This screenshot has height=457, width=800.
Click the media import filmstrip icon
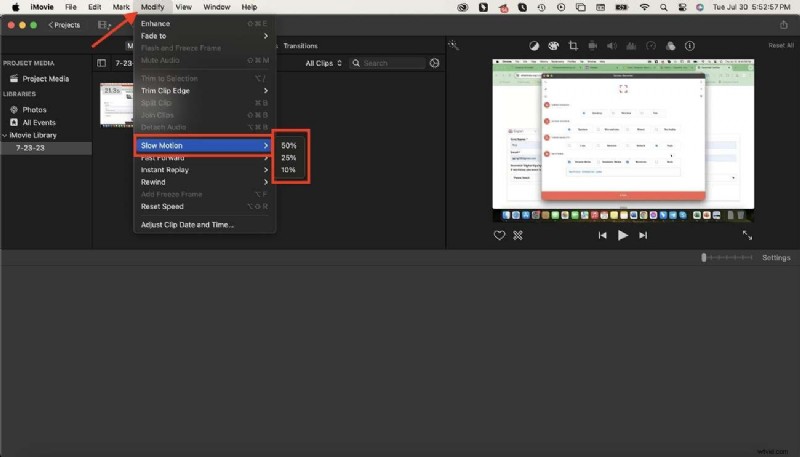click(104, 24)
